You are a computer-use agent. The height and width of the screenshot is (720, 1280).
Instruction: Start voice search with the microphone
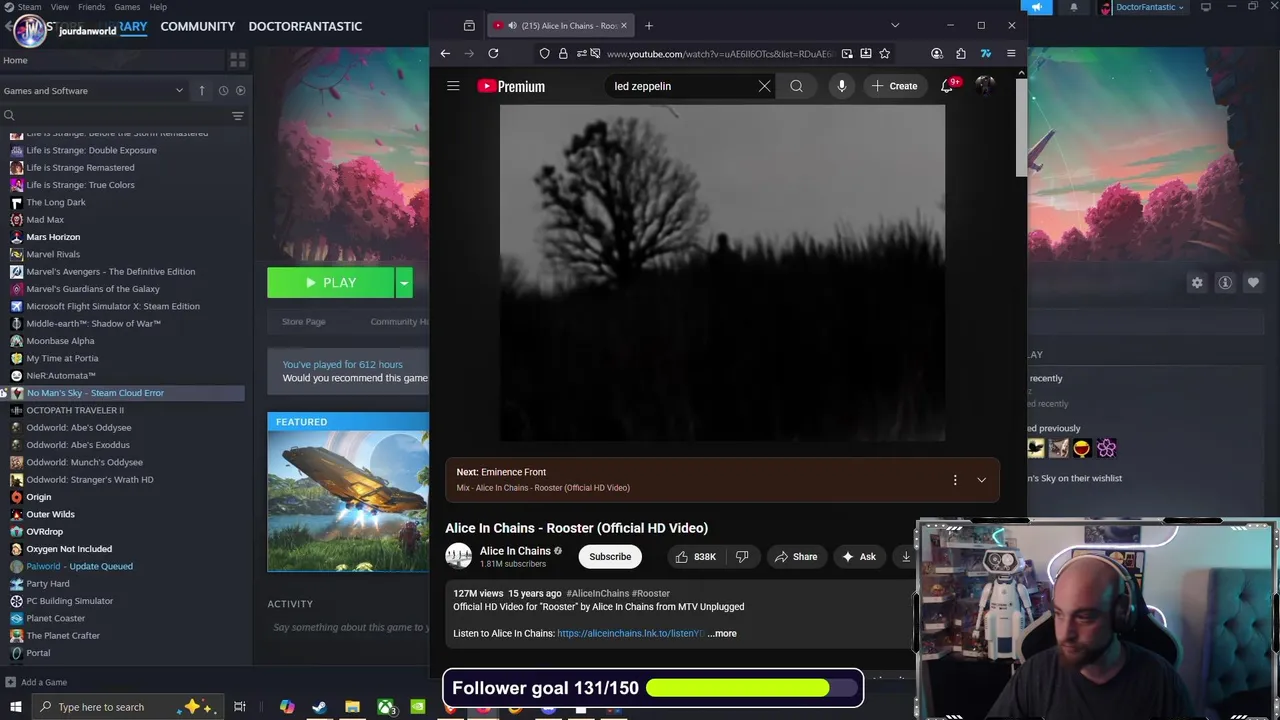point(842,86)
